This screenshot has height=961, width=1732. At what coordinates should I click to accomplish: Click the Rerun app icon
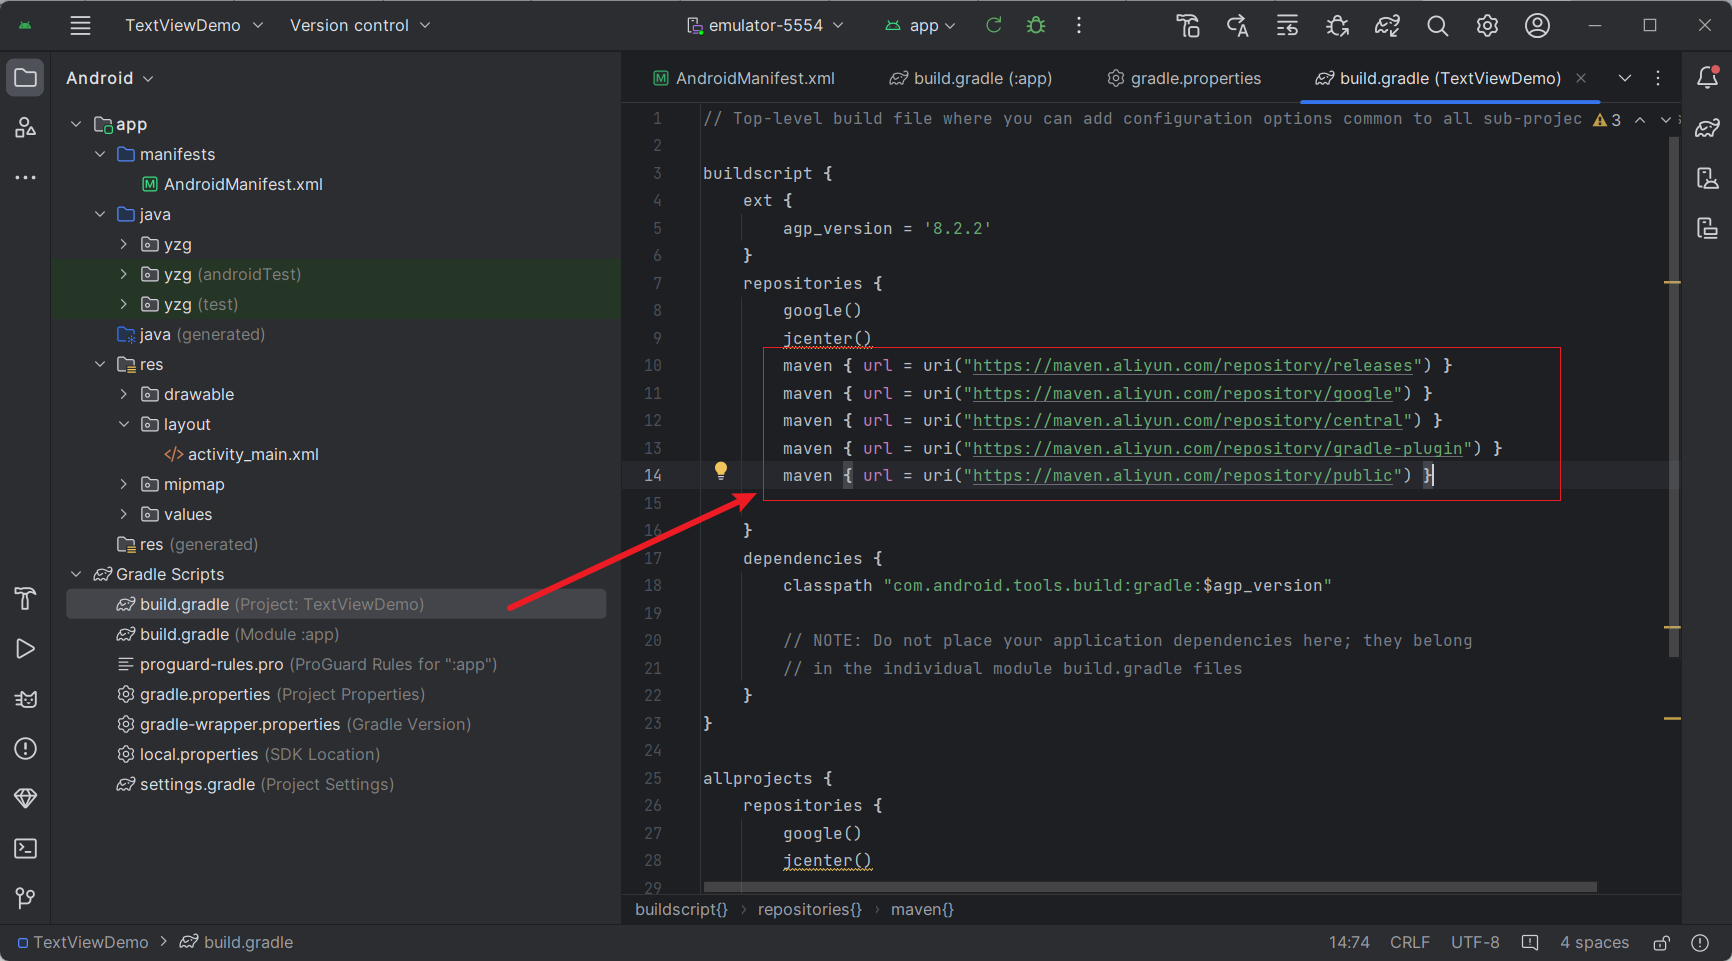[x=994, y=26]
